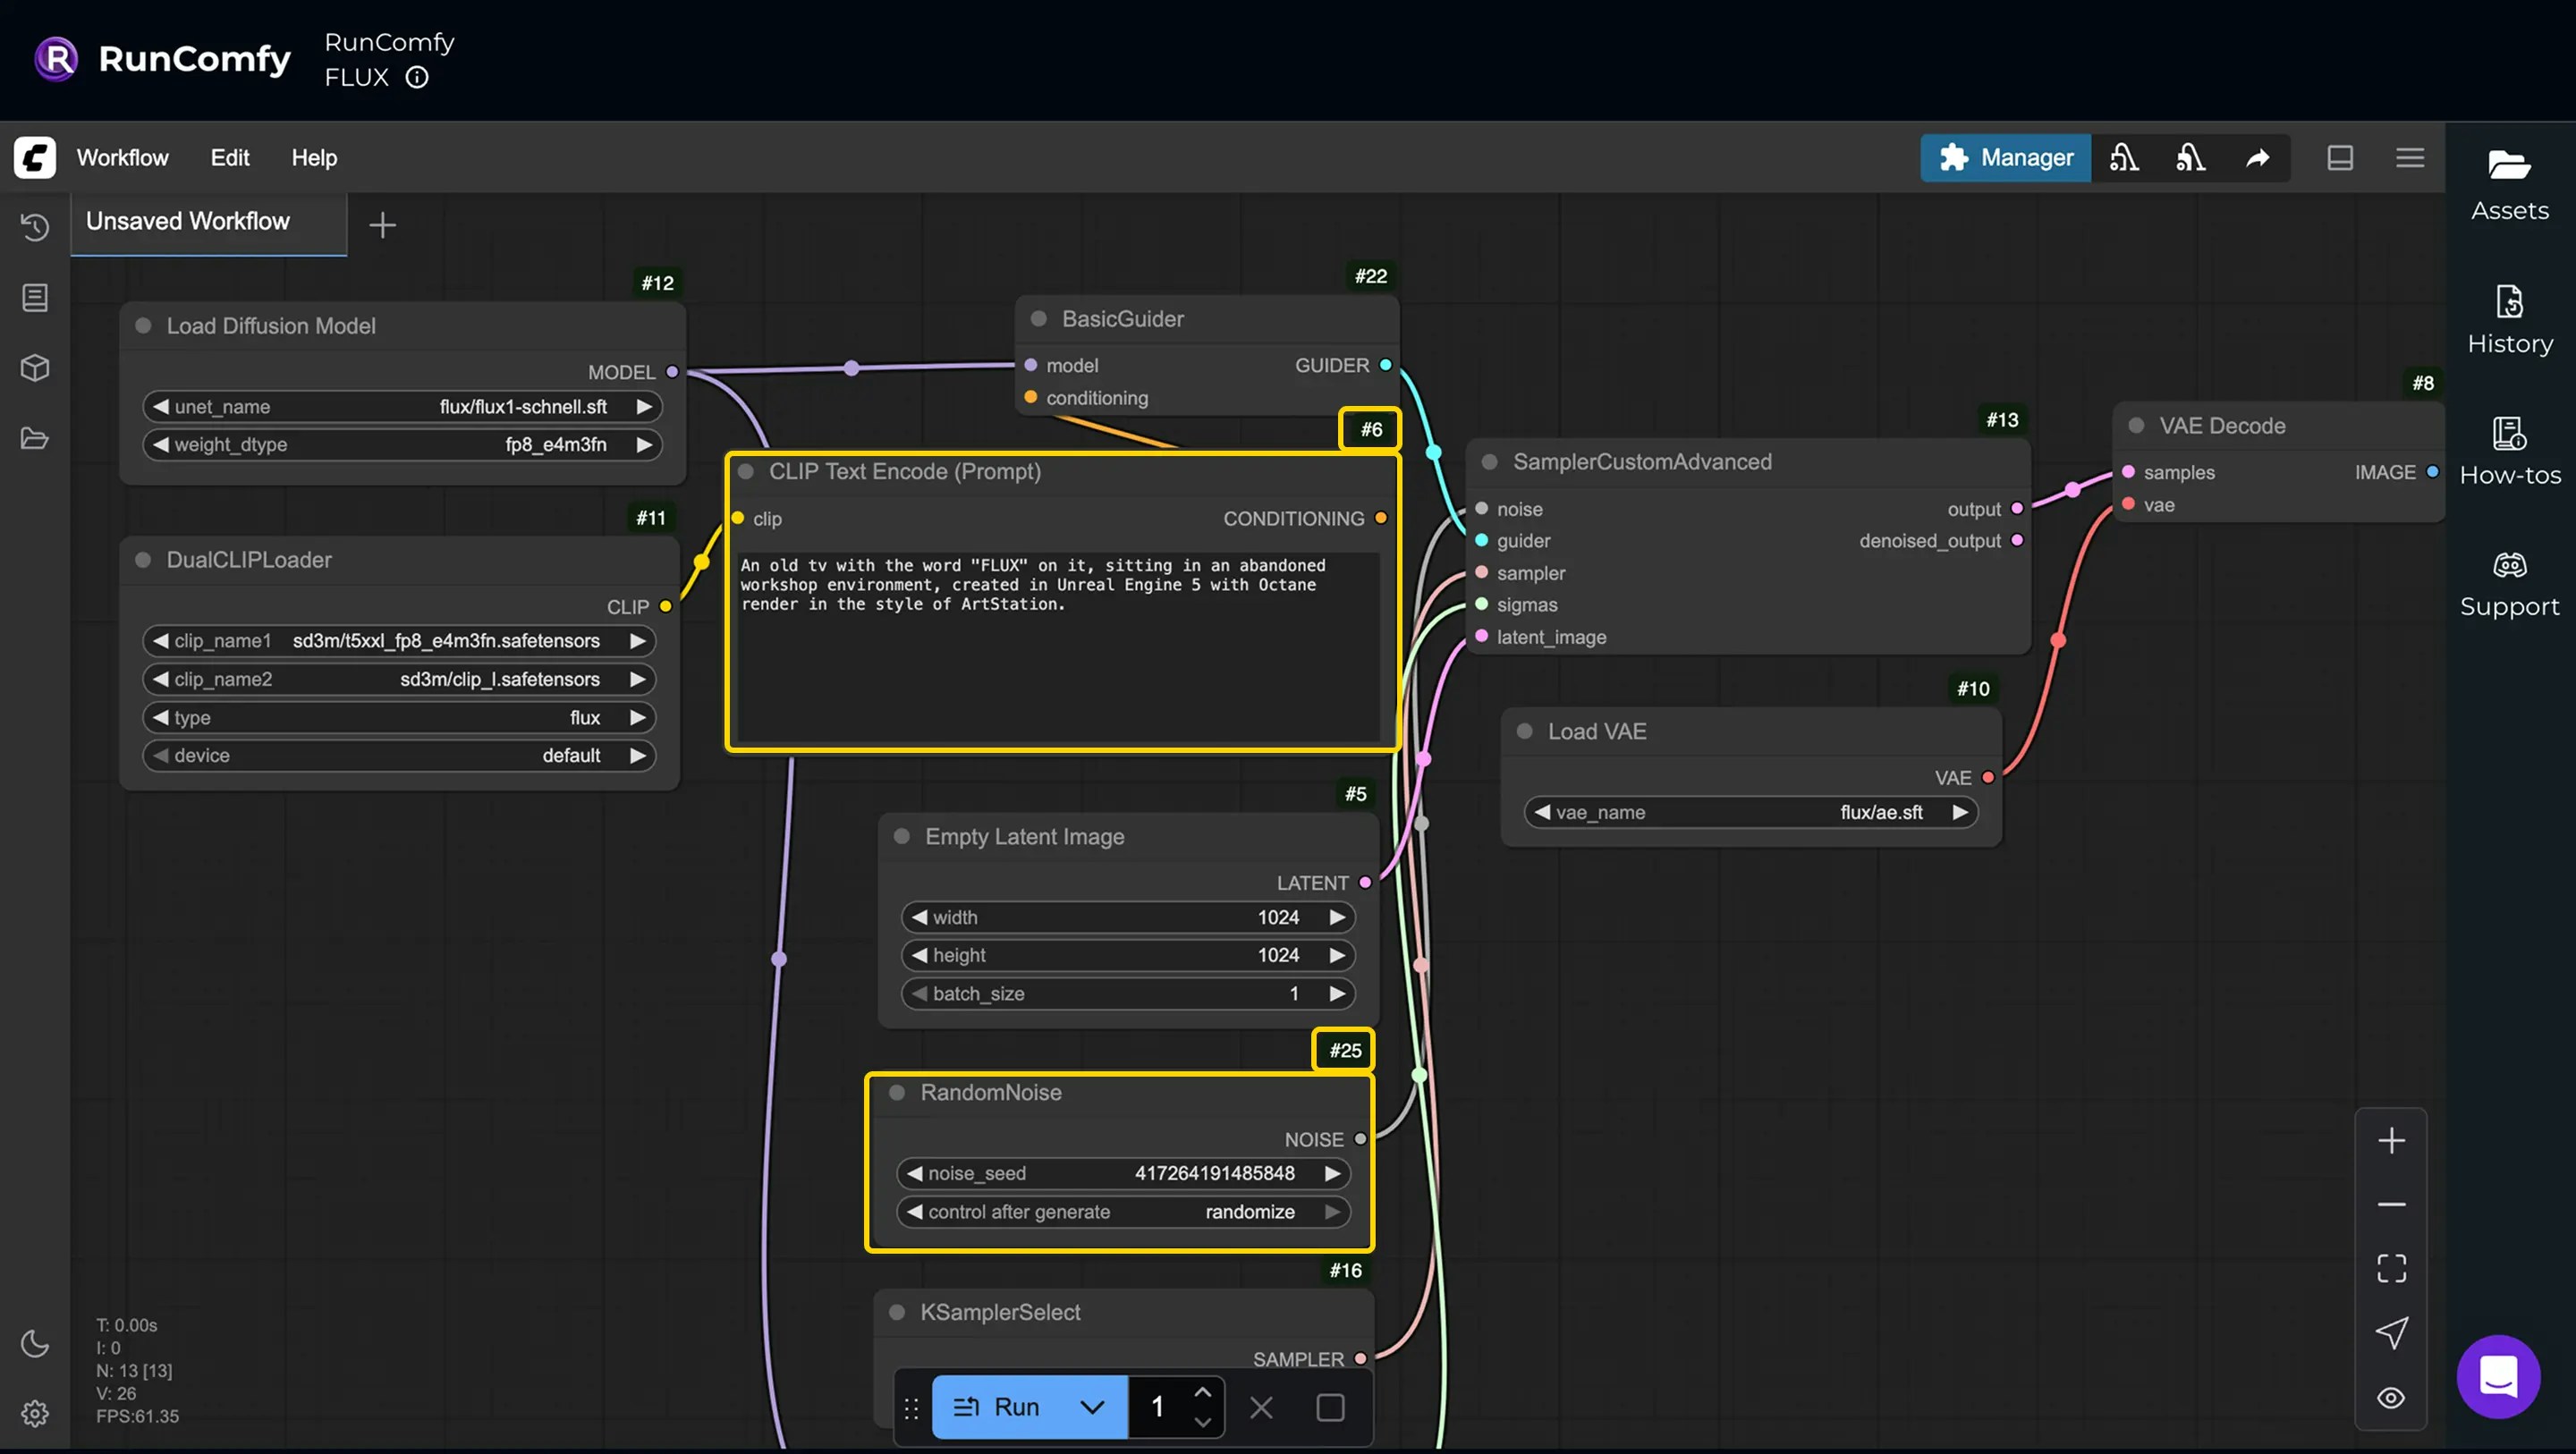Collapse the Load VAE node
The image size is (2576, 1454).
pyautogui.click(x=1525, y=731)
